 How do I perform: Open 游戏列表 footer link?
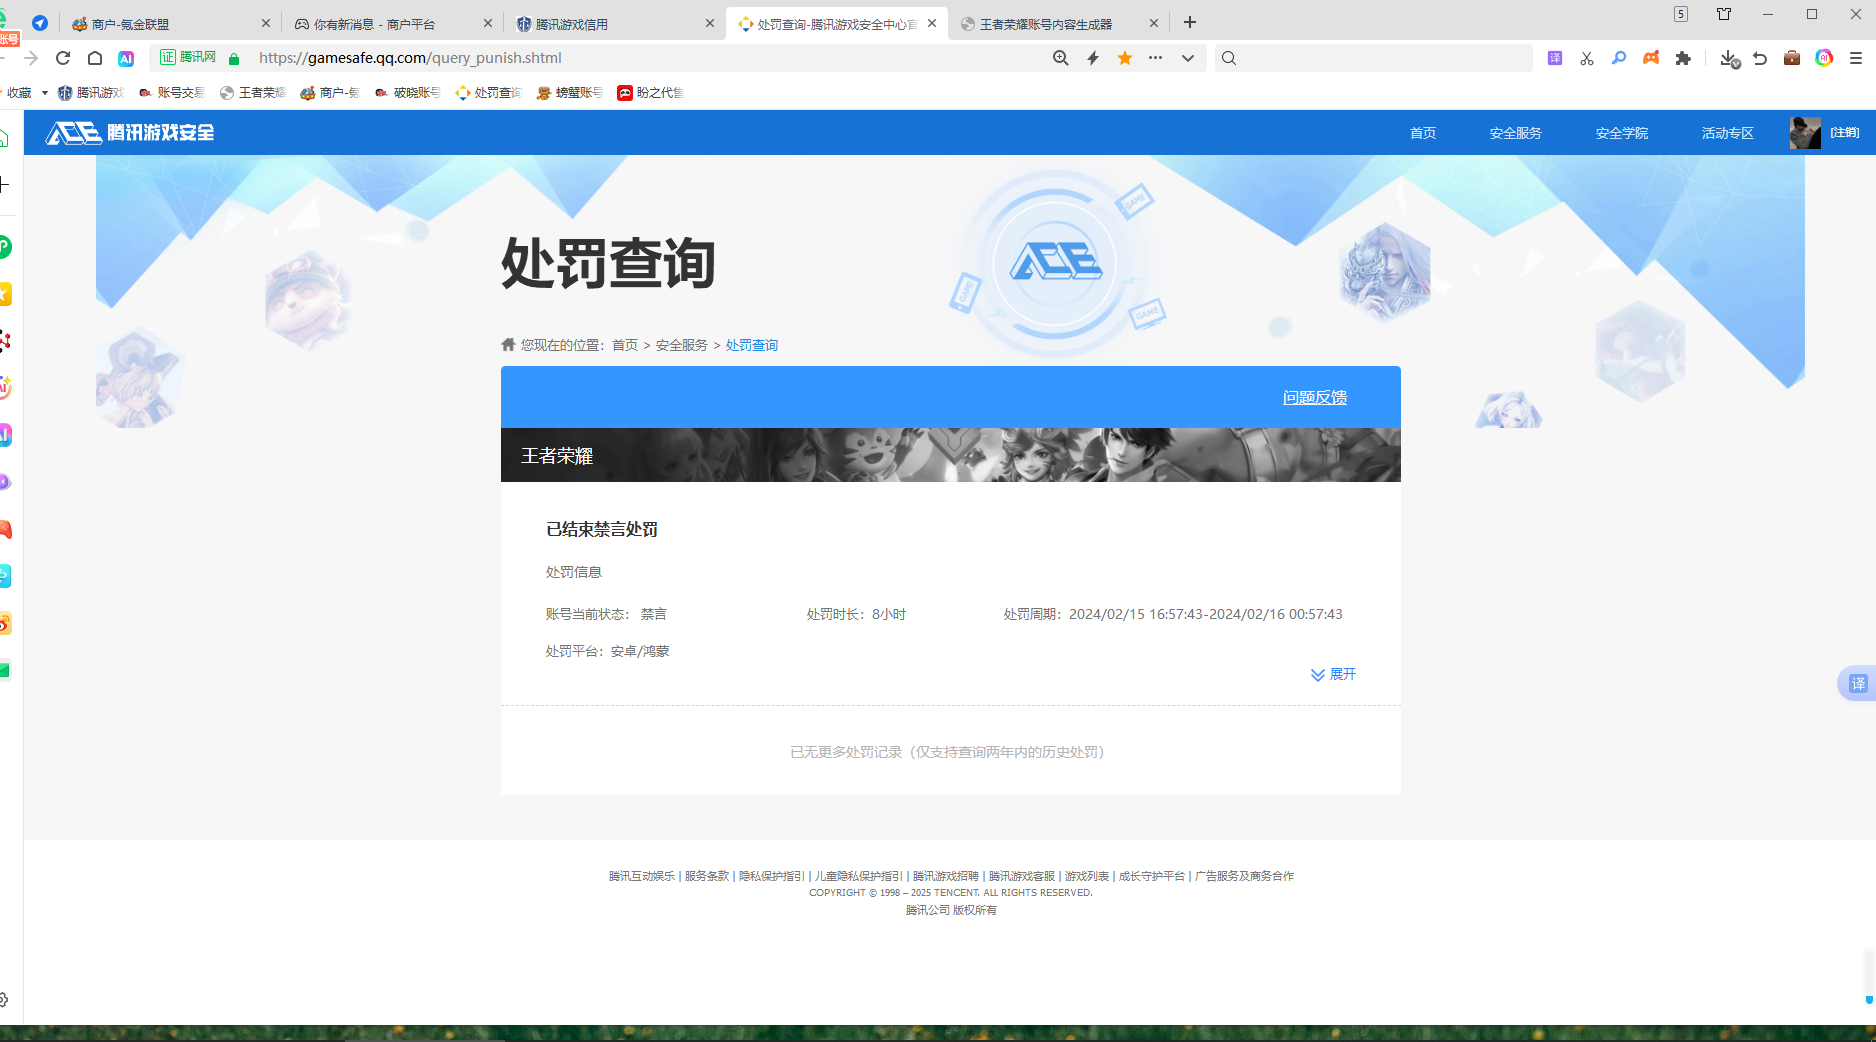(1087, 876)
